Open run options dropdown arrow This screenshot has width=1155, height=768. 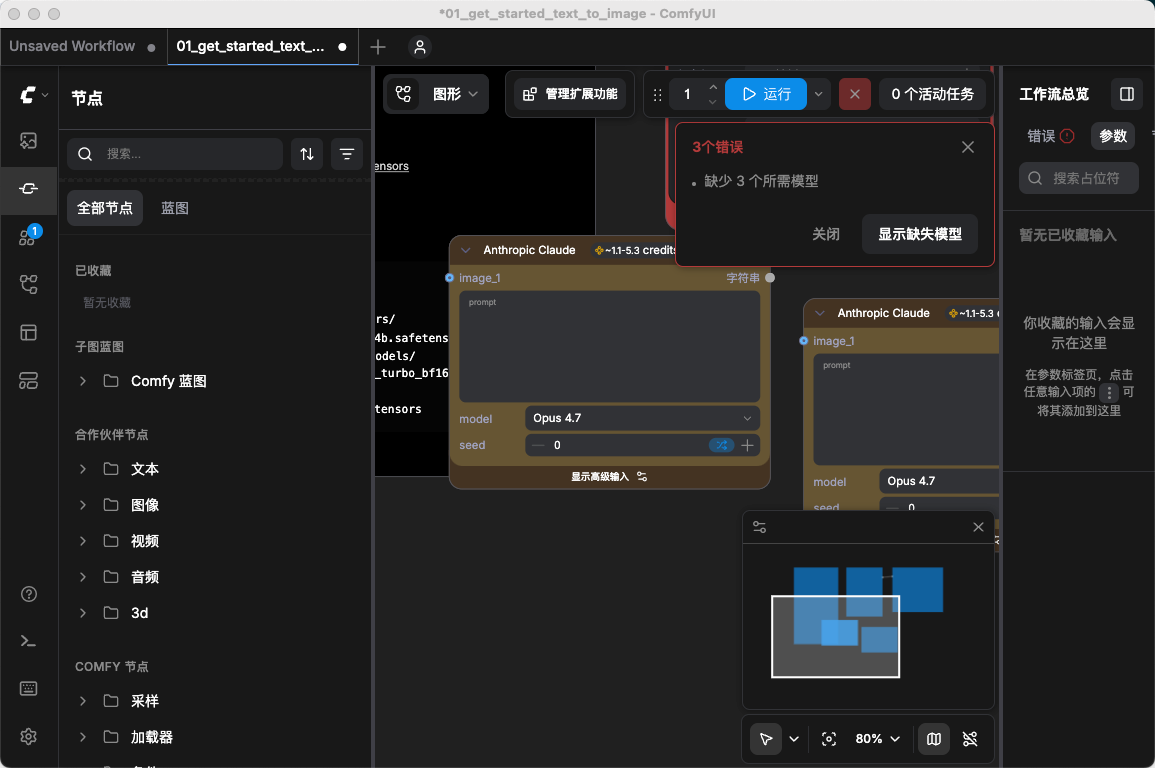818,94
